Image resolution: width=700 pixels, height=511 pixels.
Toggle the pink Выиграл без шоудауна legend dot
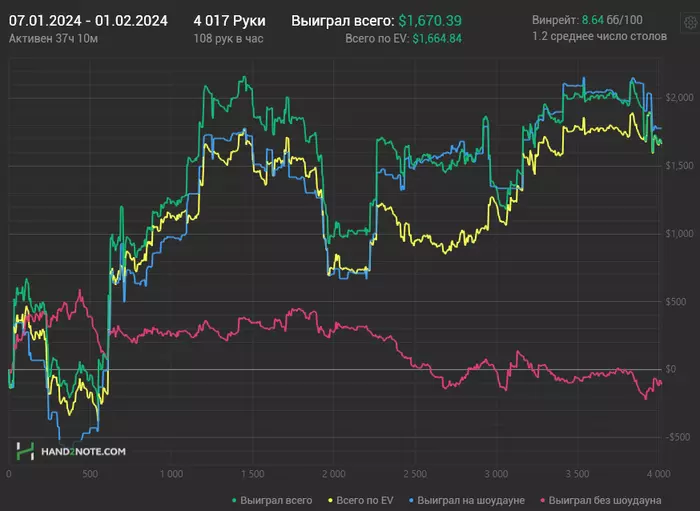tap(543, 501)
